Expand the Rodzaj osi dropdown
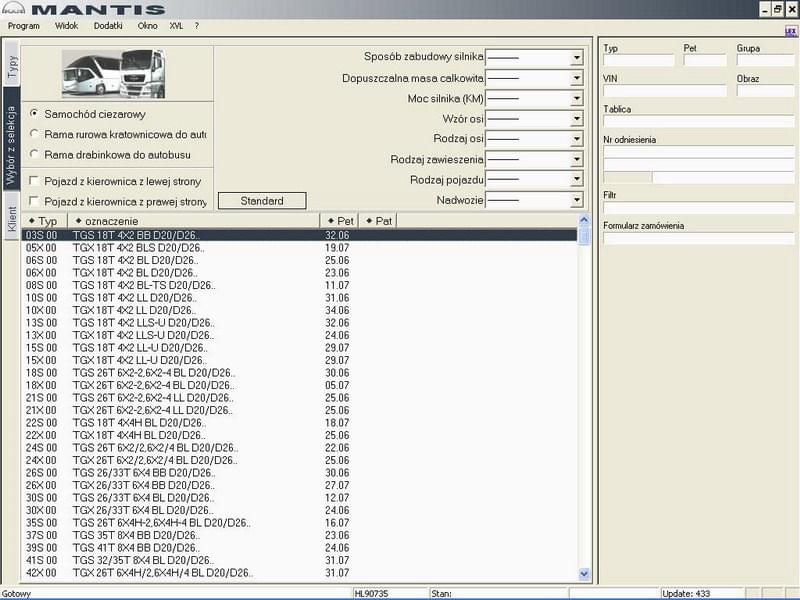 [x=577, y=139]
